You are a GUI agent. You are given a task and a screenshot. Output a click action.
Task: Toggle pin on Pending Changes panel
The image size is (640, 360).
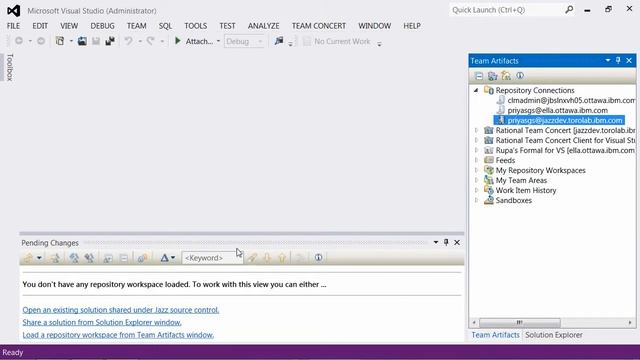click(446, 242)
